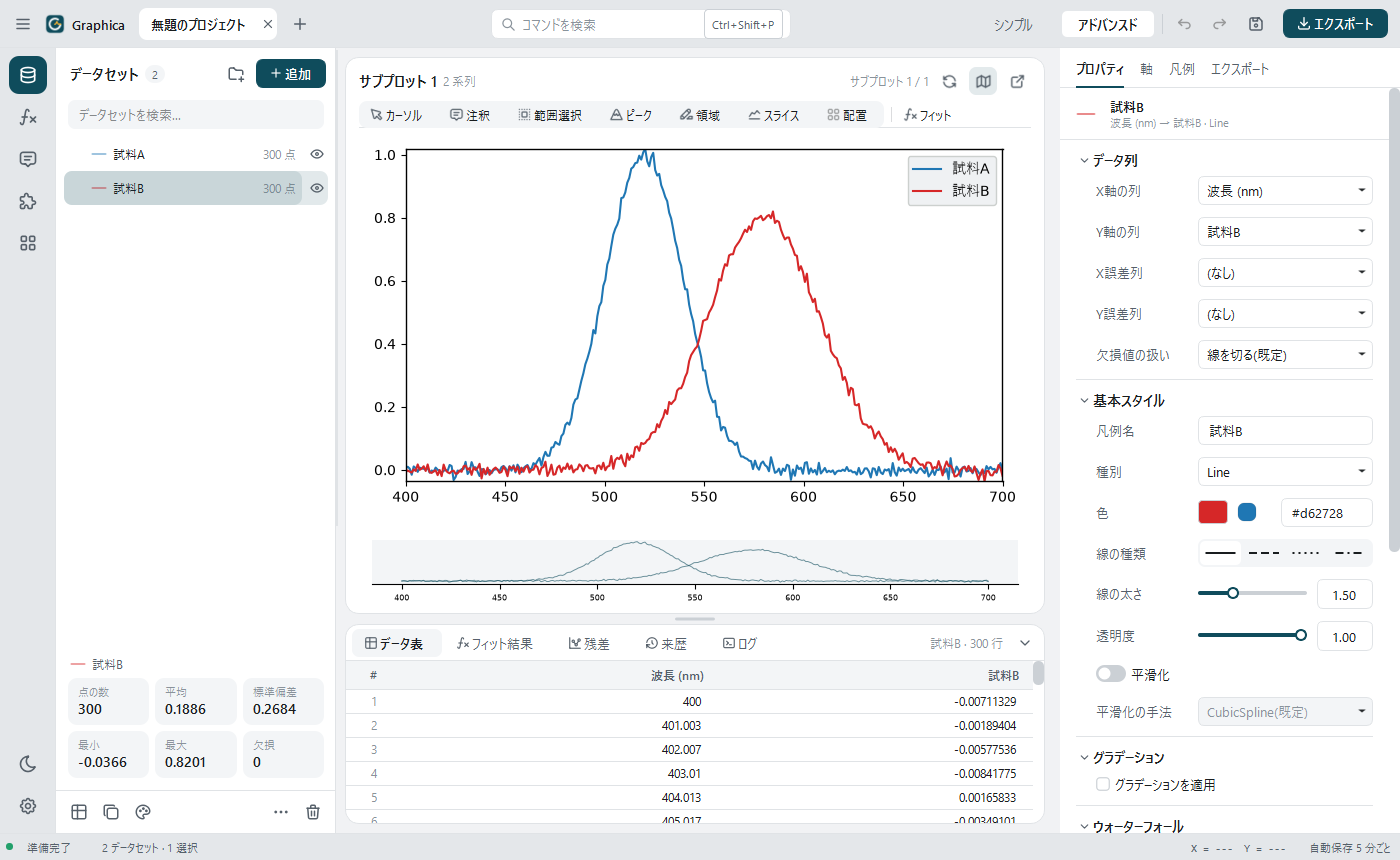This screenshot has width=1400, height=860.
Task: Open settings gear in sidebar
Action: coord(28,806)
